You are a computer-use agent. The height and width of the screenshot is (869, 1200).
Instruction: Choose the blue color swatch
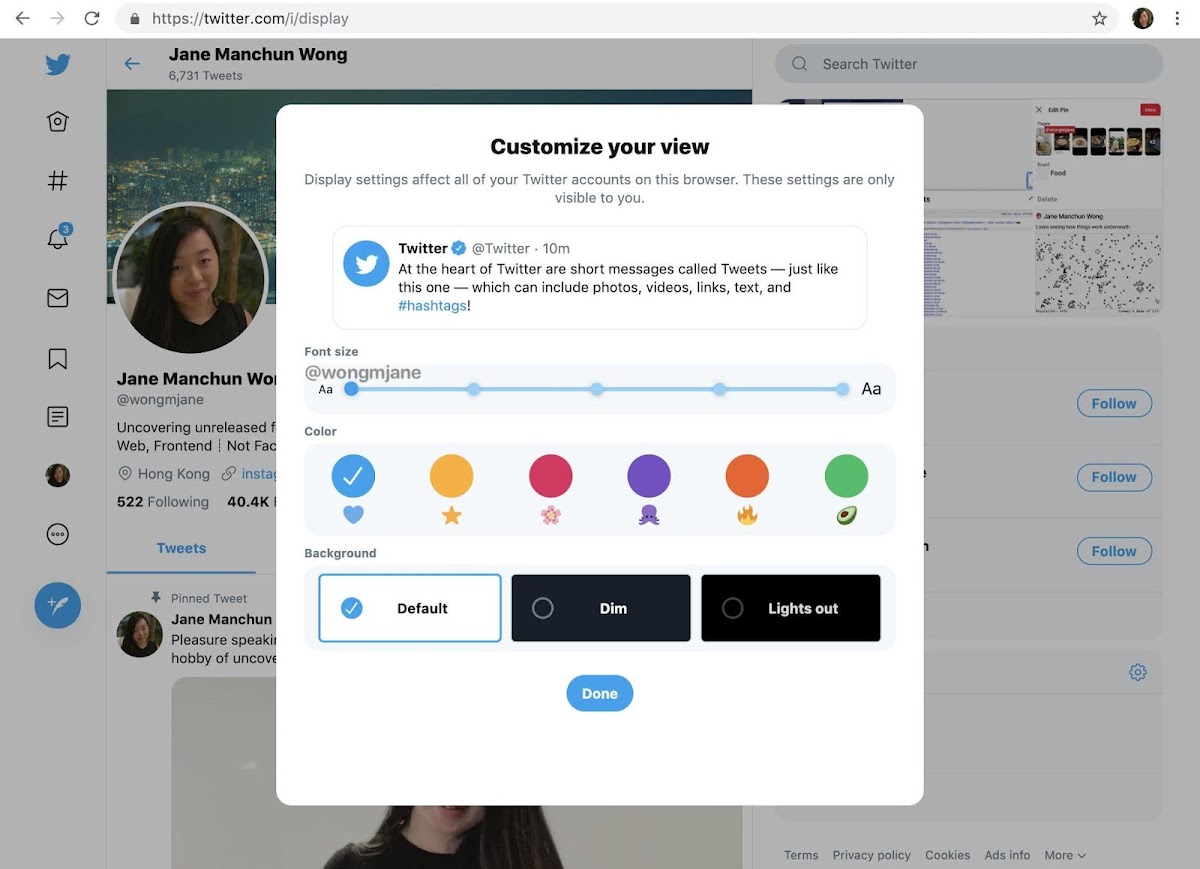tap(353, 476)
